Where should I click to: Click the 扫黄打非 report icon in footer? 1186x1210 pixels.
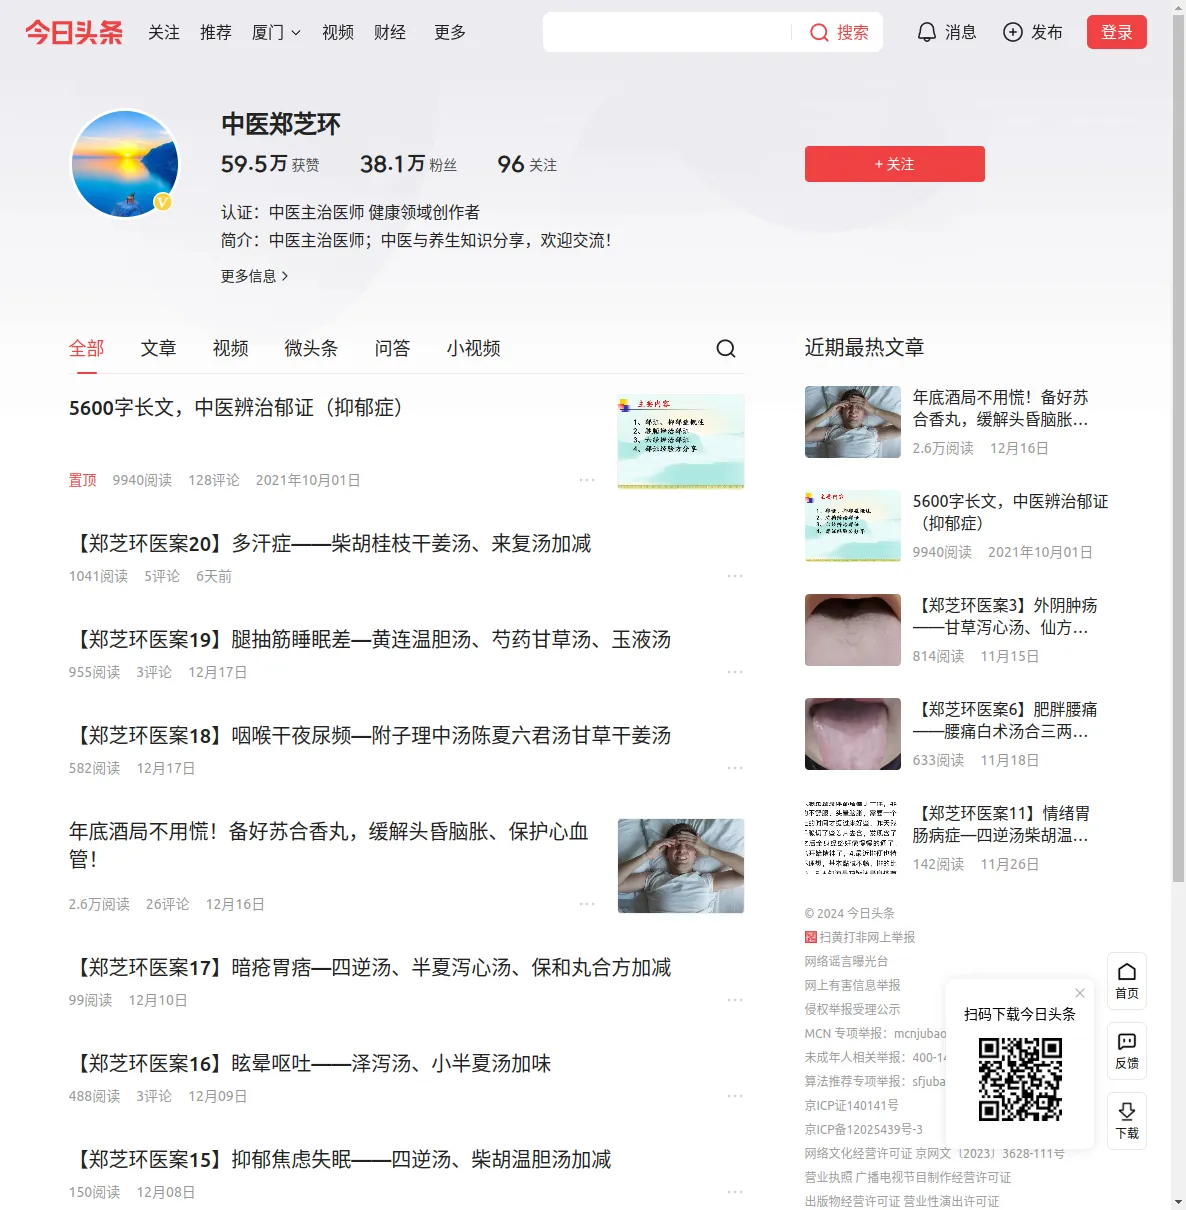coord(811,937)
